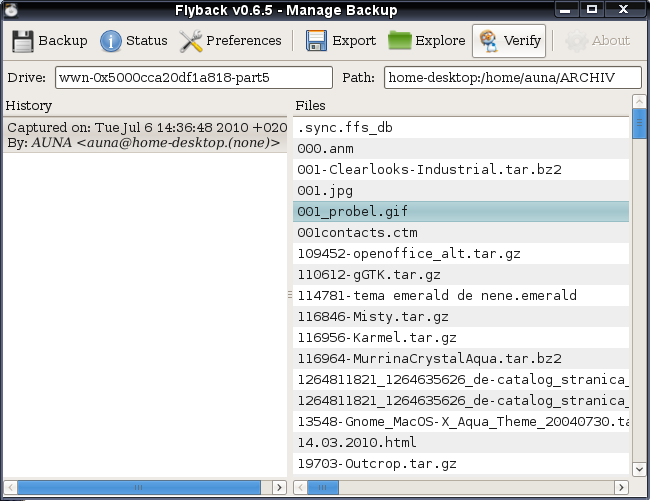Click the Verify toolbar label
650x501 pixels.
pos(522,41)
